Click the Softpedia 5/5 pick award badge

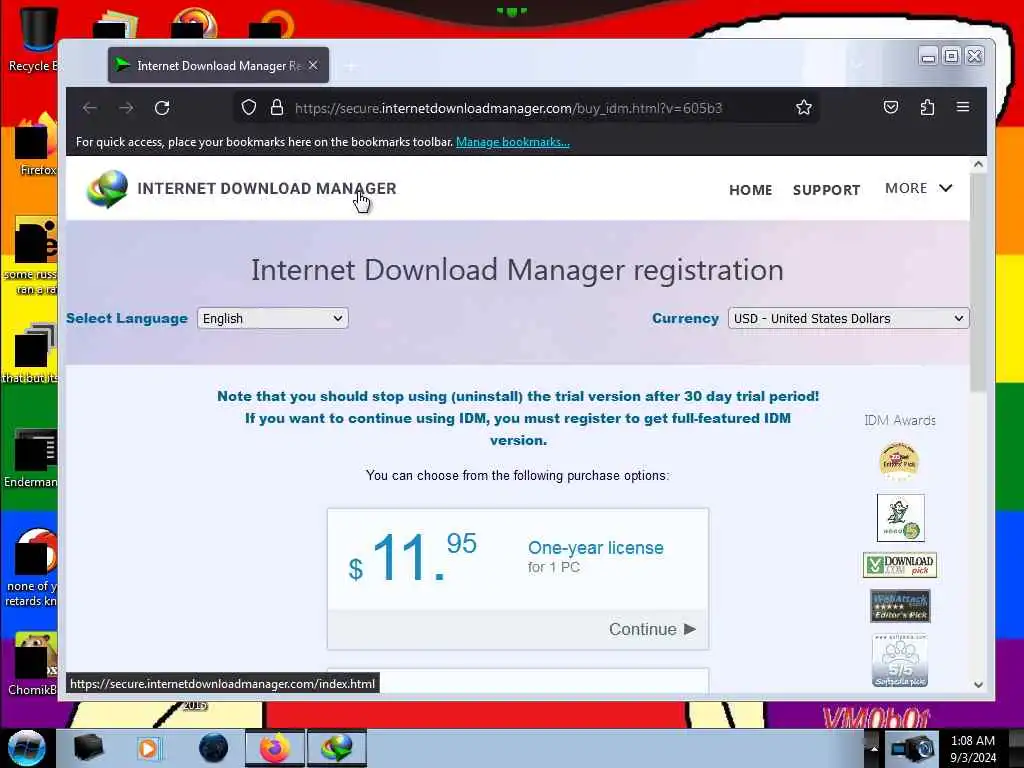pyautogui.click(x=900, y=660)
